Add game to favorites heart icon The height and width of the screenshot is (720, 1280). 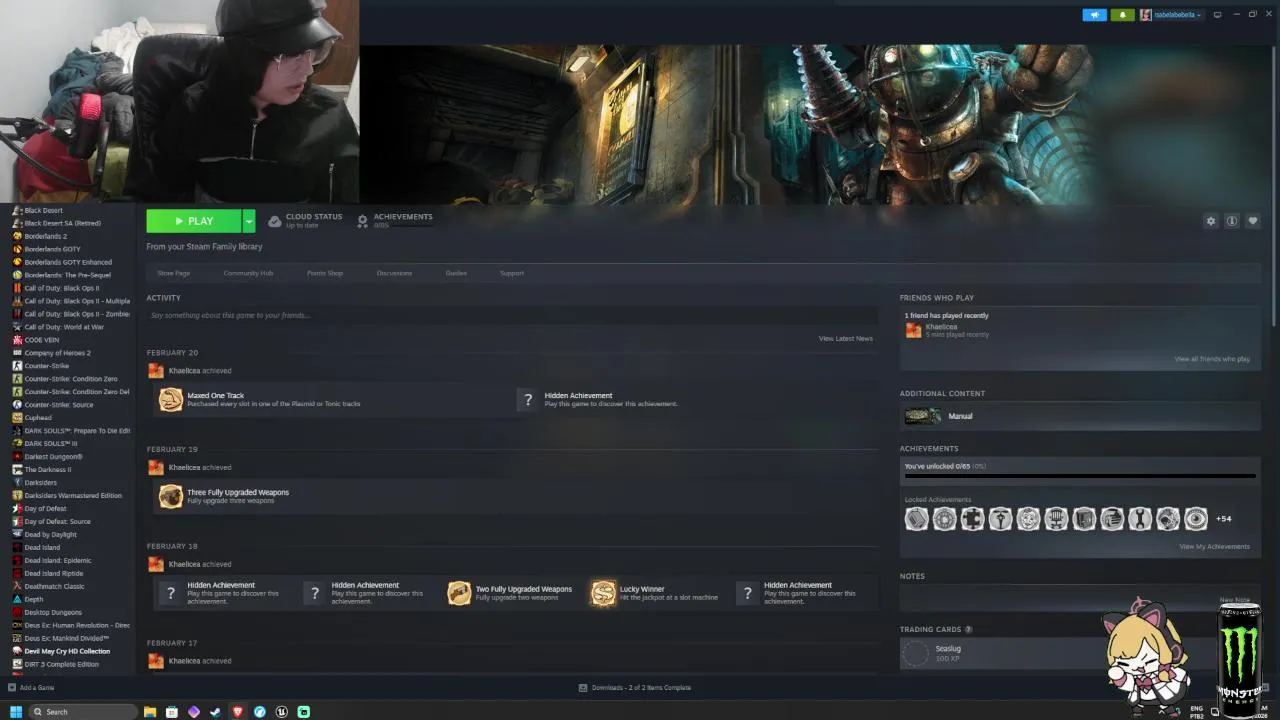tap(1253, 221)
